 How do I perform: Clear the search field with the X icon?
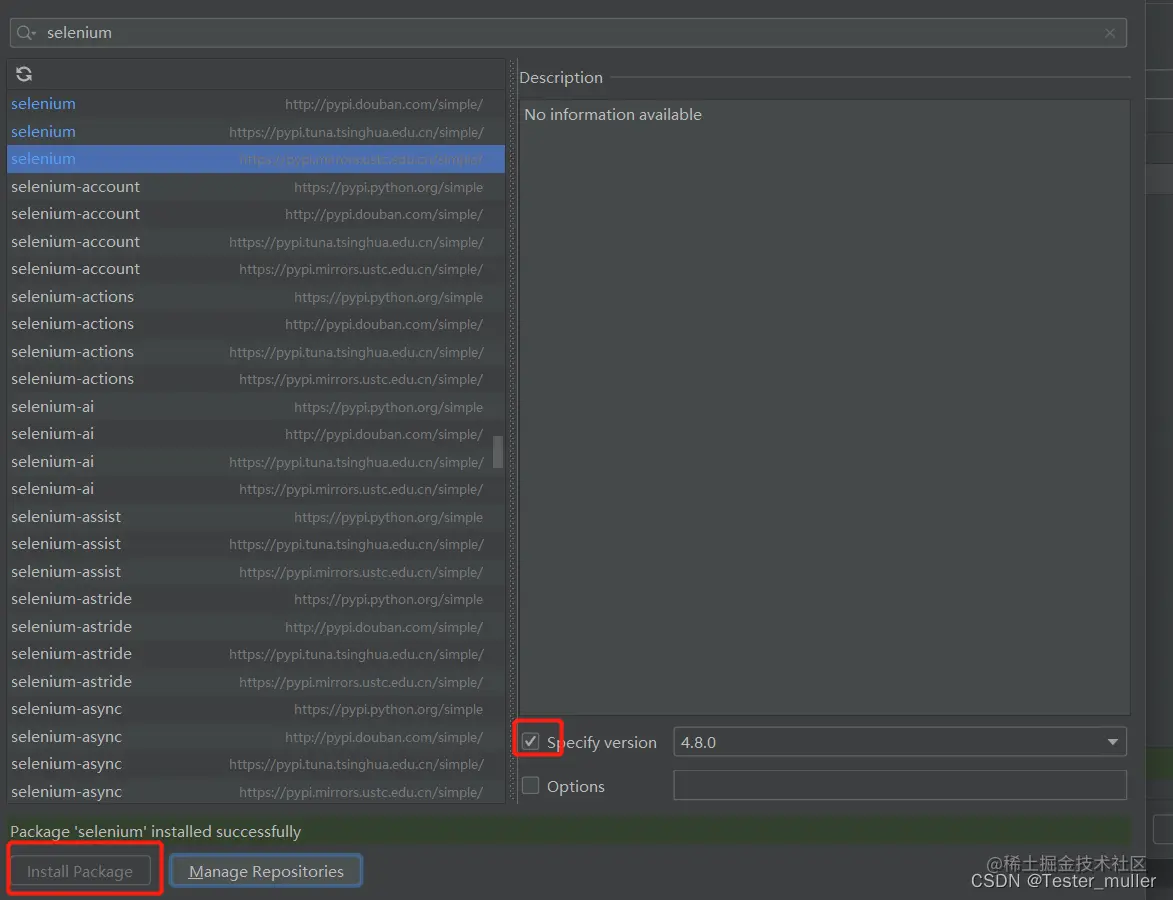[1109, 33]
